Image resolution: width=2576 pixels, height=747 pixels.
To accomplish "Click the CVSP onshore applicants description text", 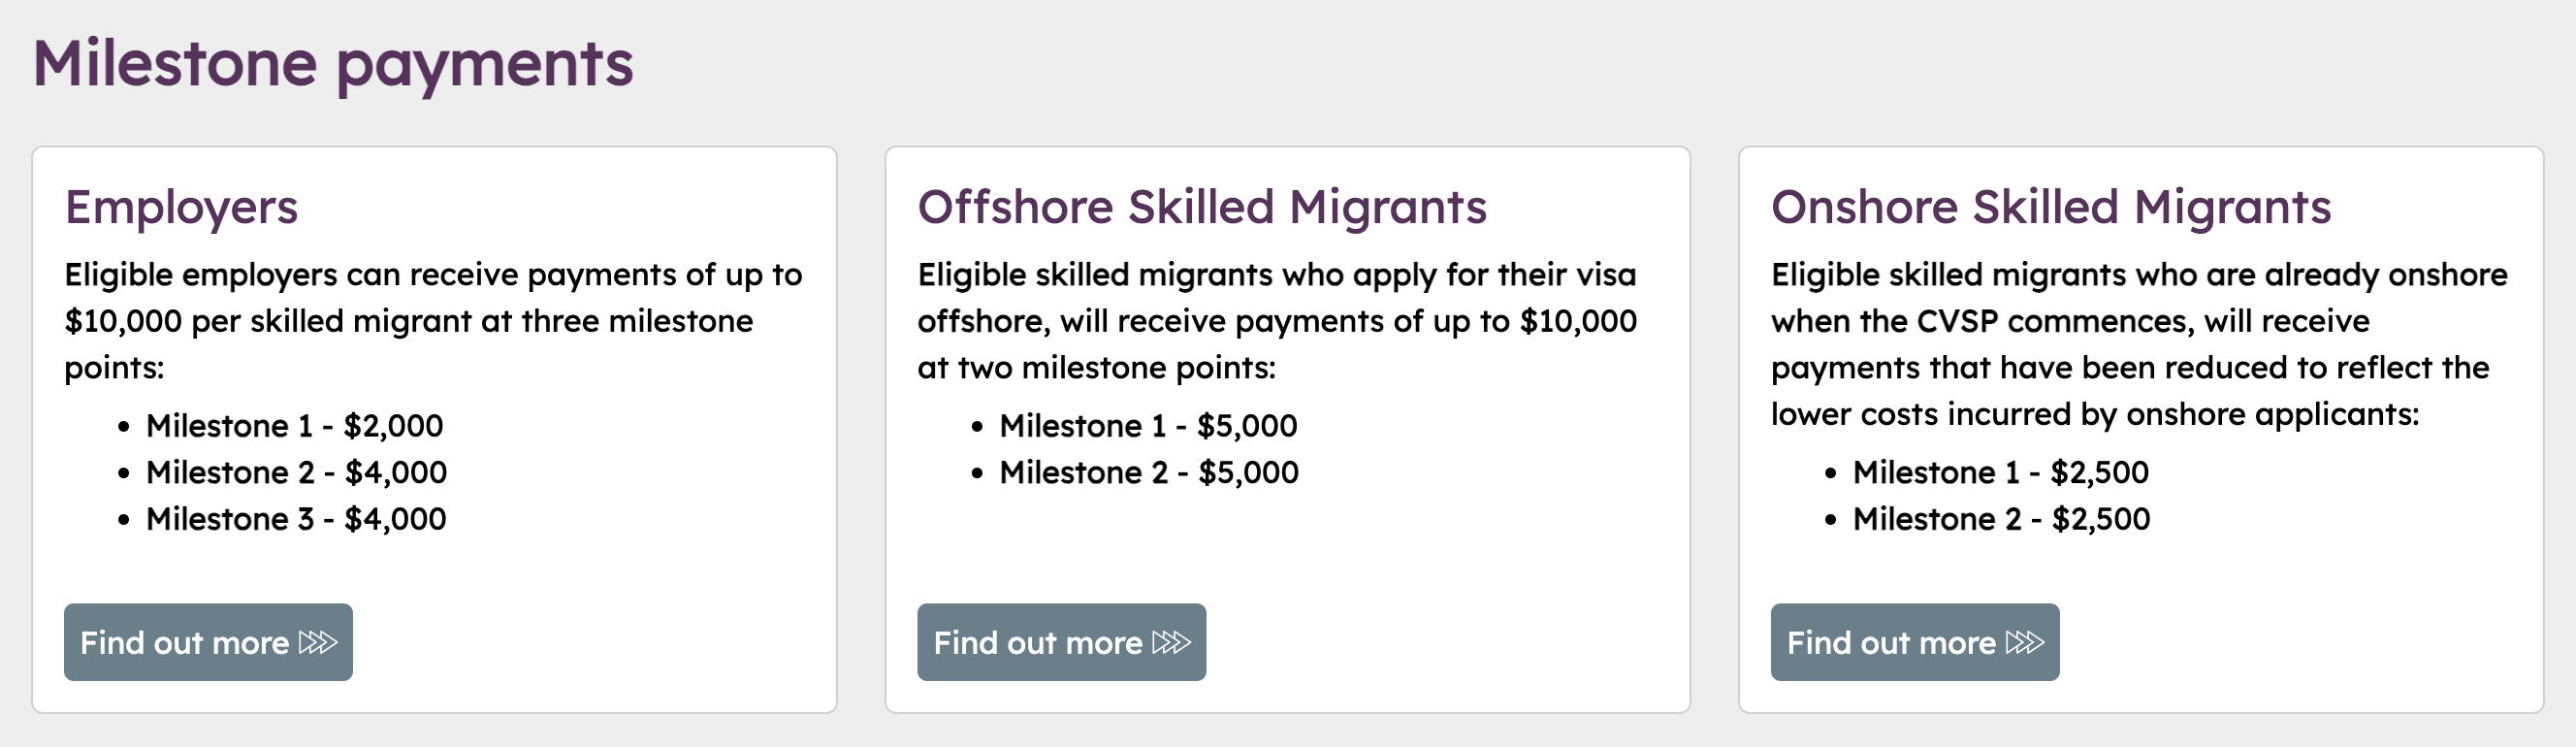I will [2138, 344].
